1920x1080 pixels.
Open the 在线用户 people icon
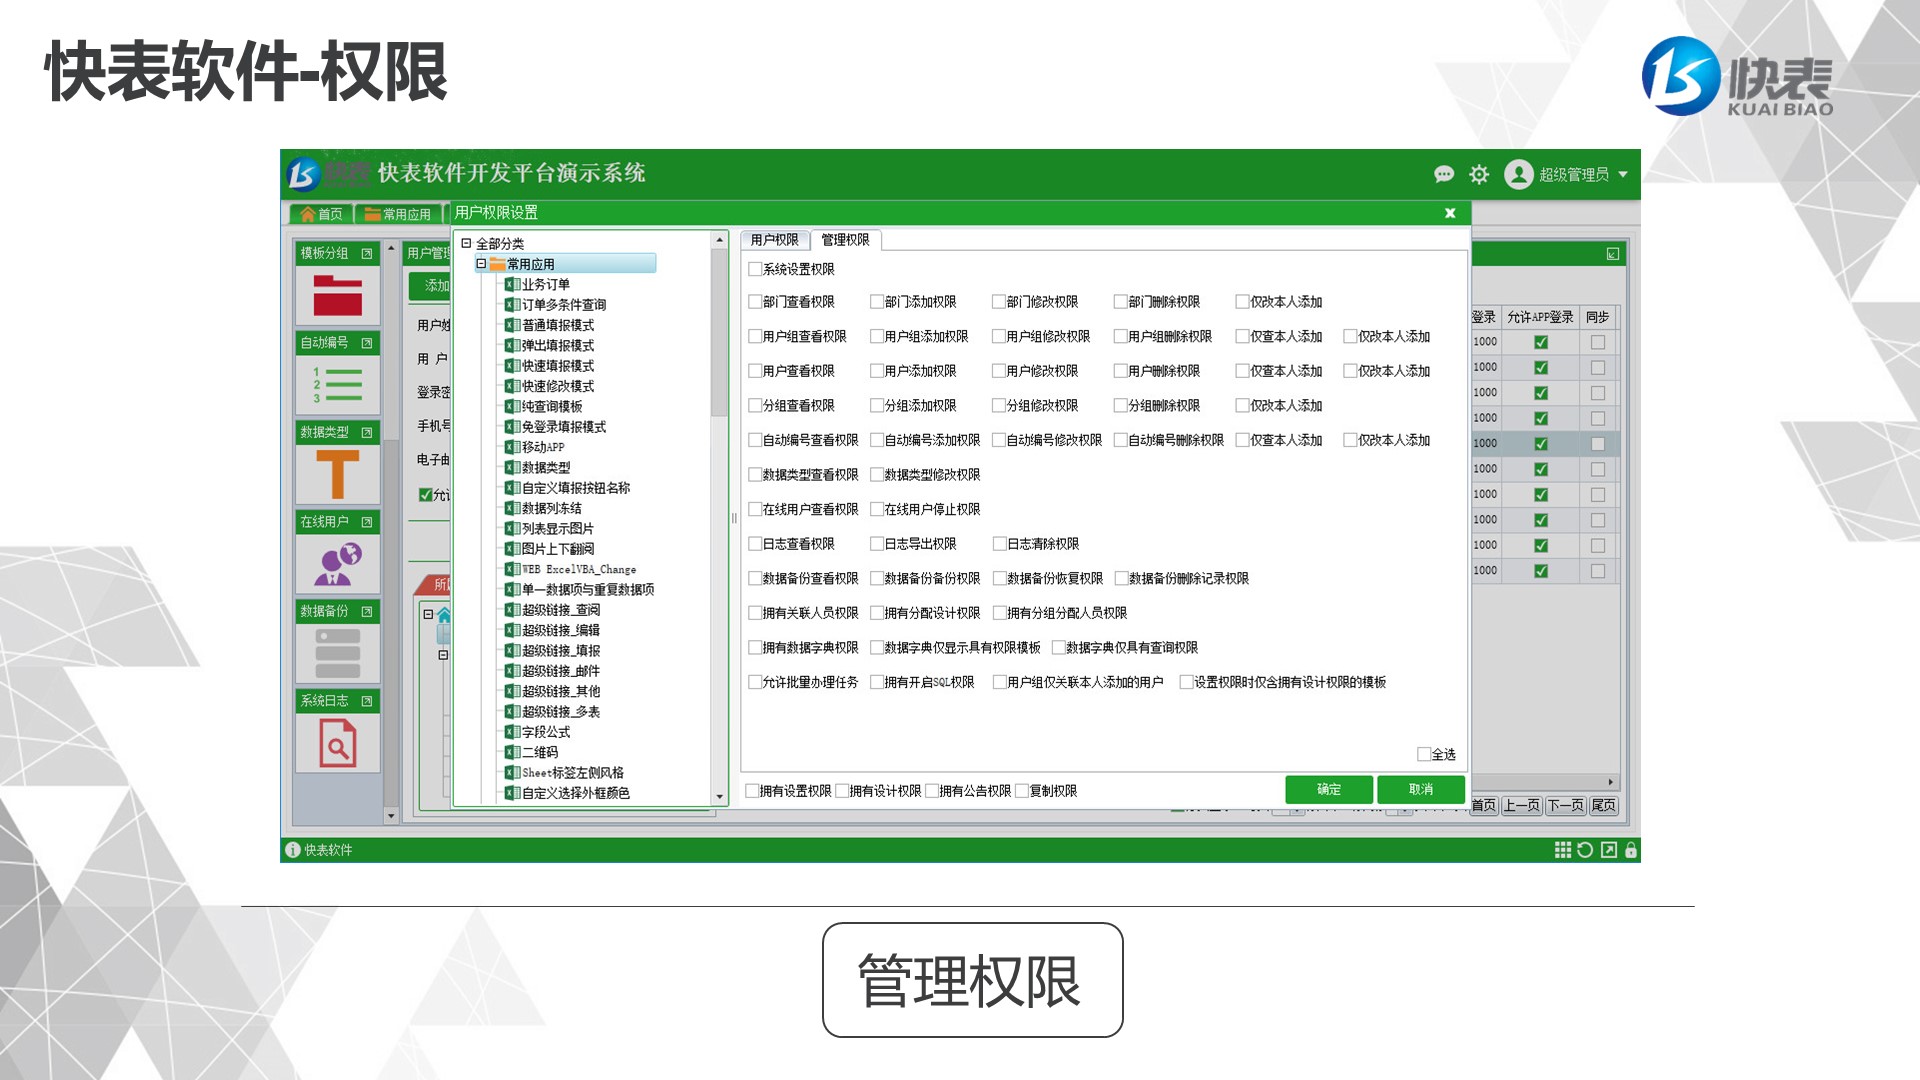click(x=337, y=564)
